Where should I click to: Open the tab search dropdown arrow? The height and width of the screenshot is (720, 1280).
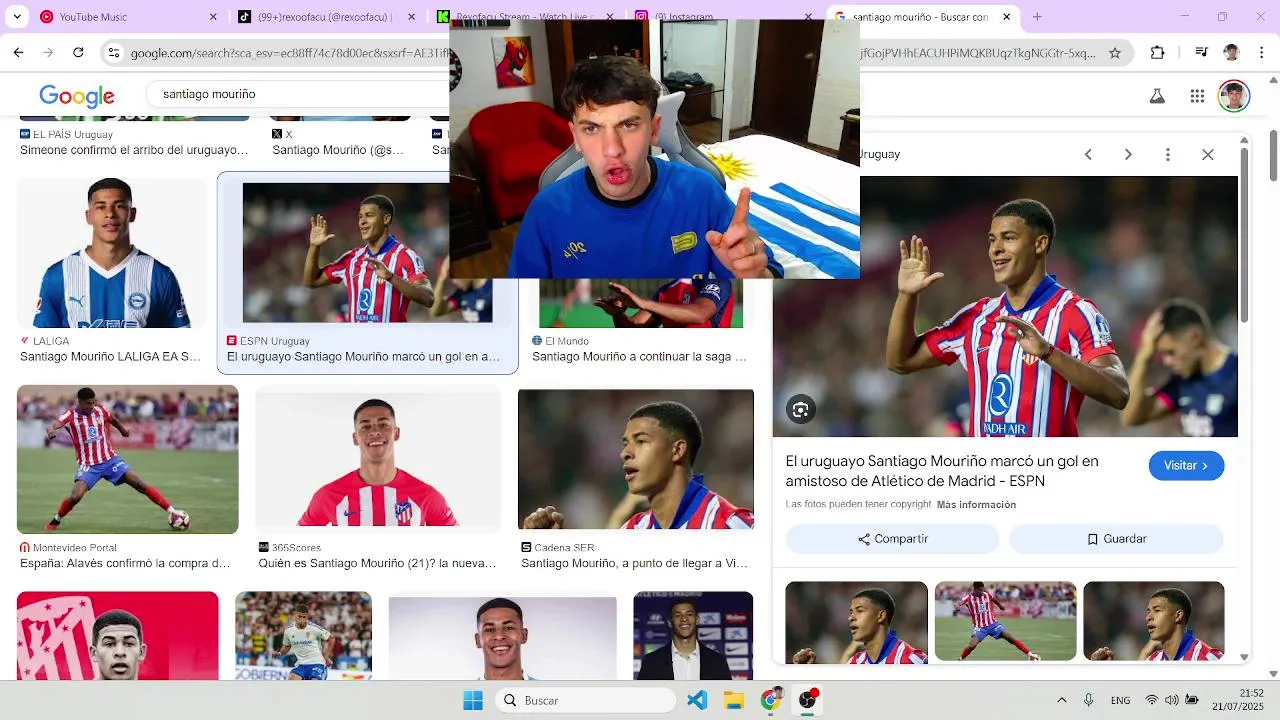[19, 17]
